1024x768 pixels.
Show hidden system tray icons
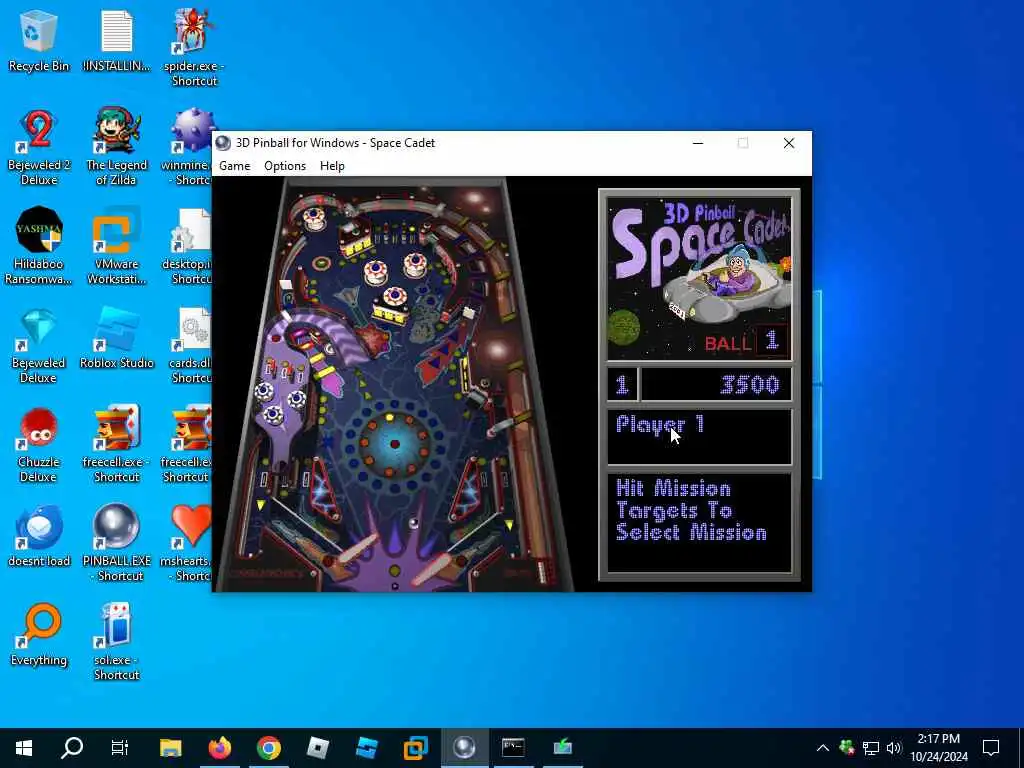[823, 748]
